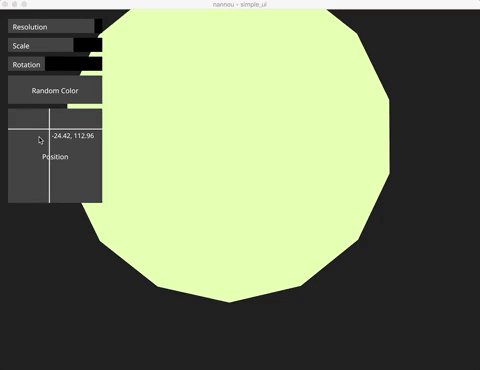
Task: Click the dark background below the polygon
Action: 240,337
